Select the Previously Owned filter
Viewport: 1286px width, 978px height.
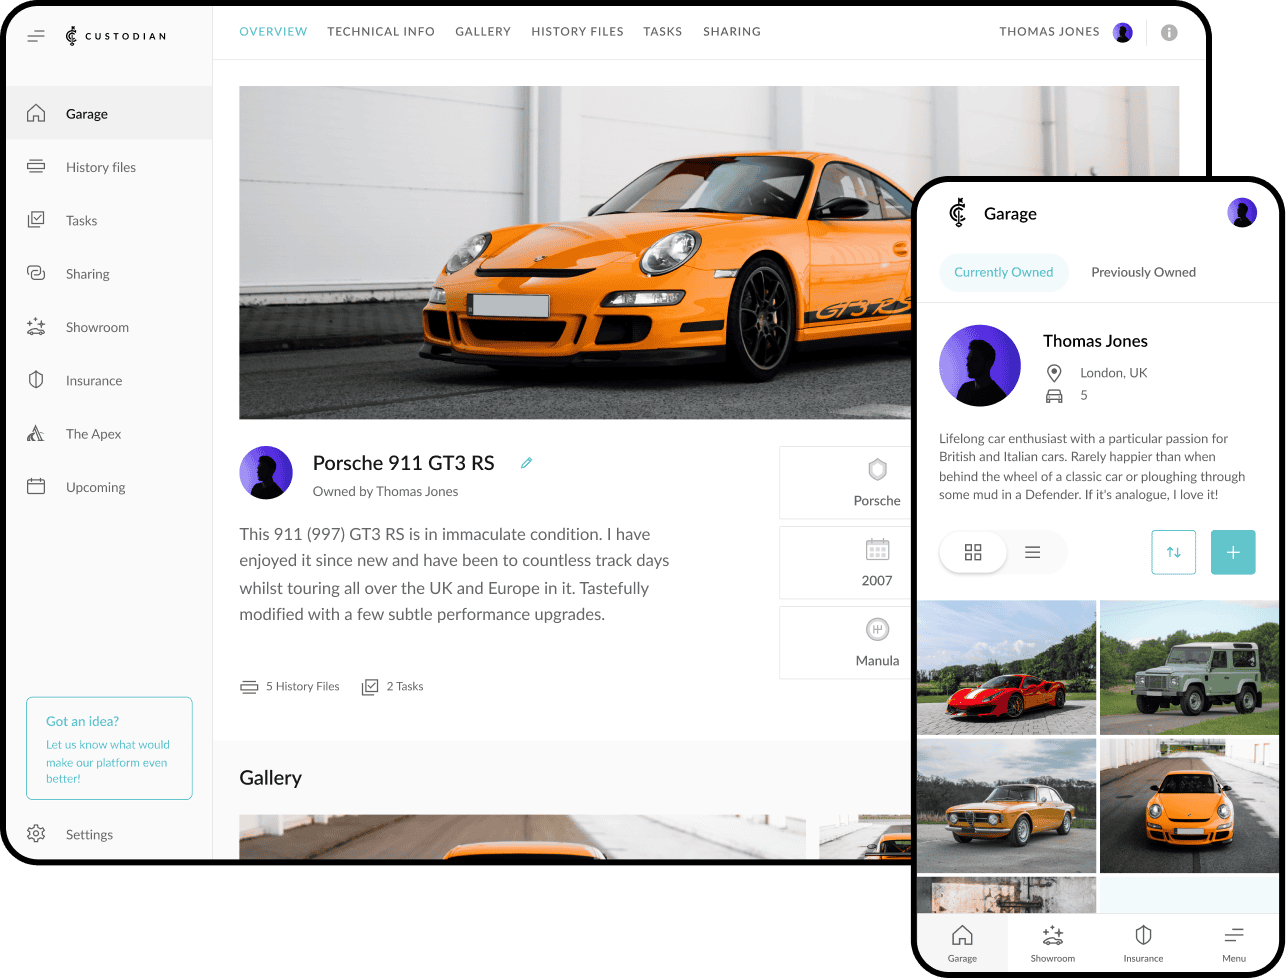[x=1143, y=272]
